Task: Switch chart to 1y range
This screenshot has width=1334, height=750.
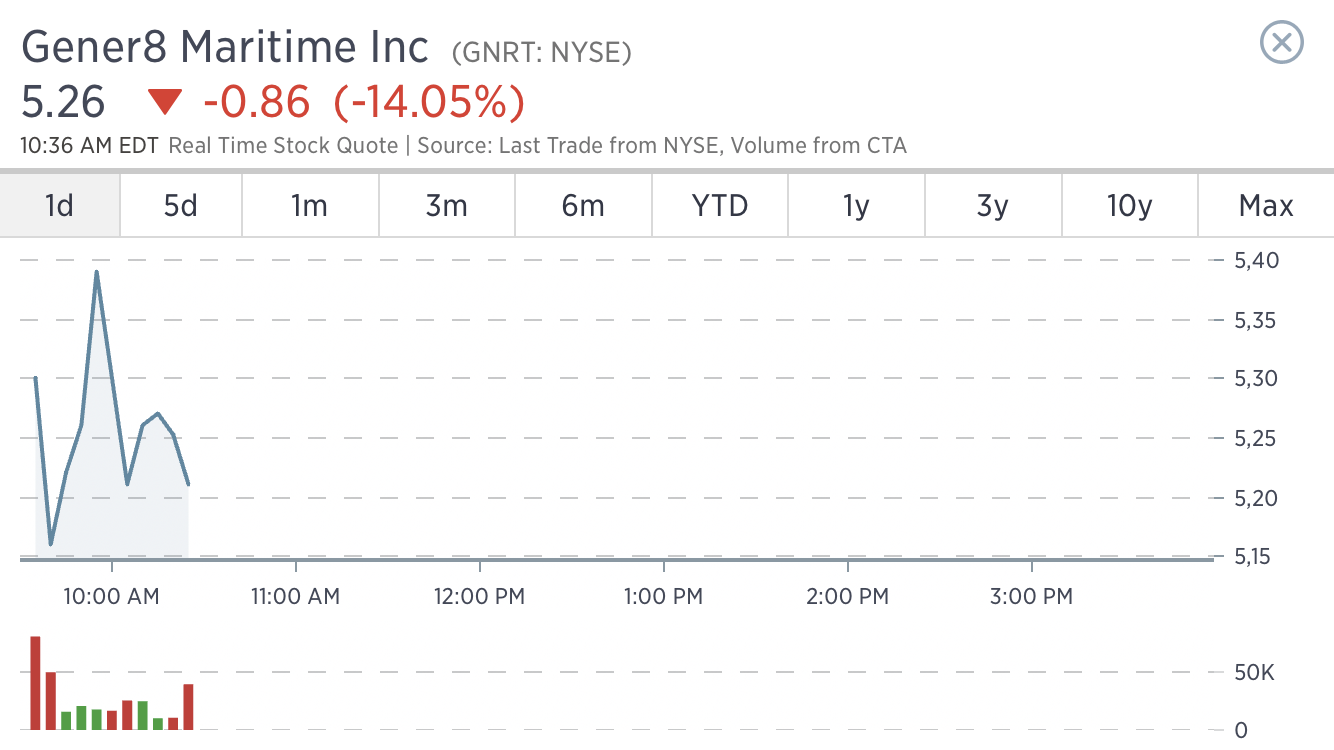Action: [x=857, y=206]
